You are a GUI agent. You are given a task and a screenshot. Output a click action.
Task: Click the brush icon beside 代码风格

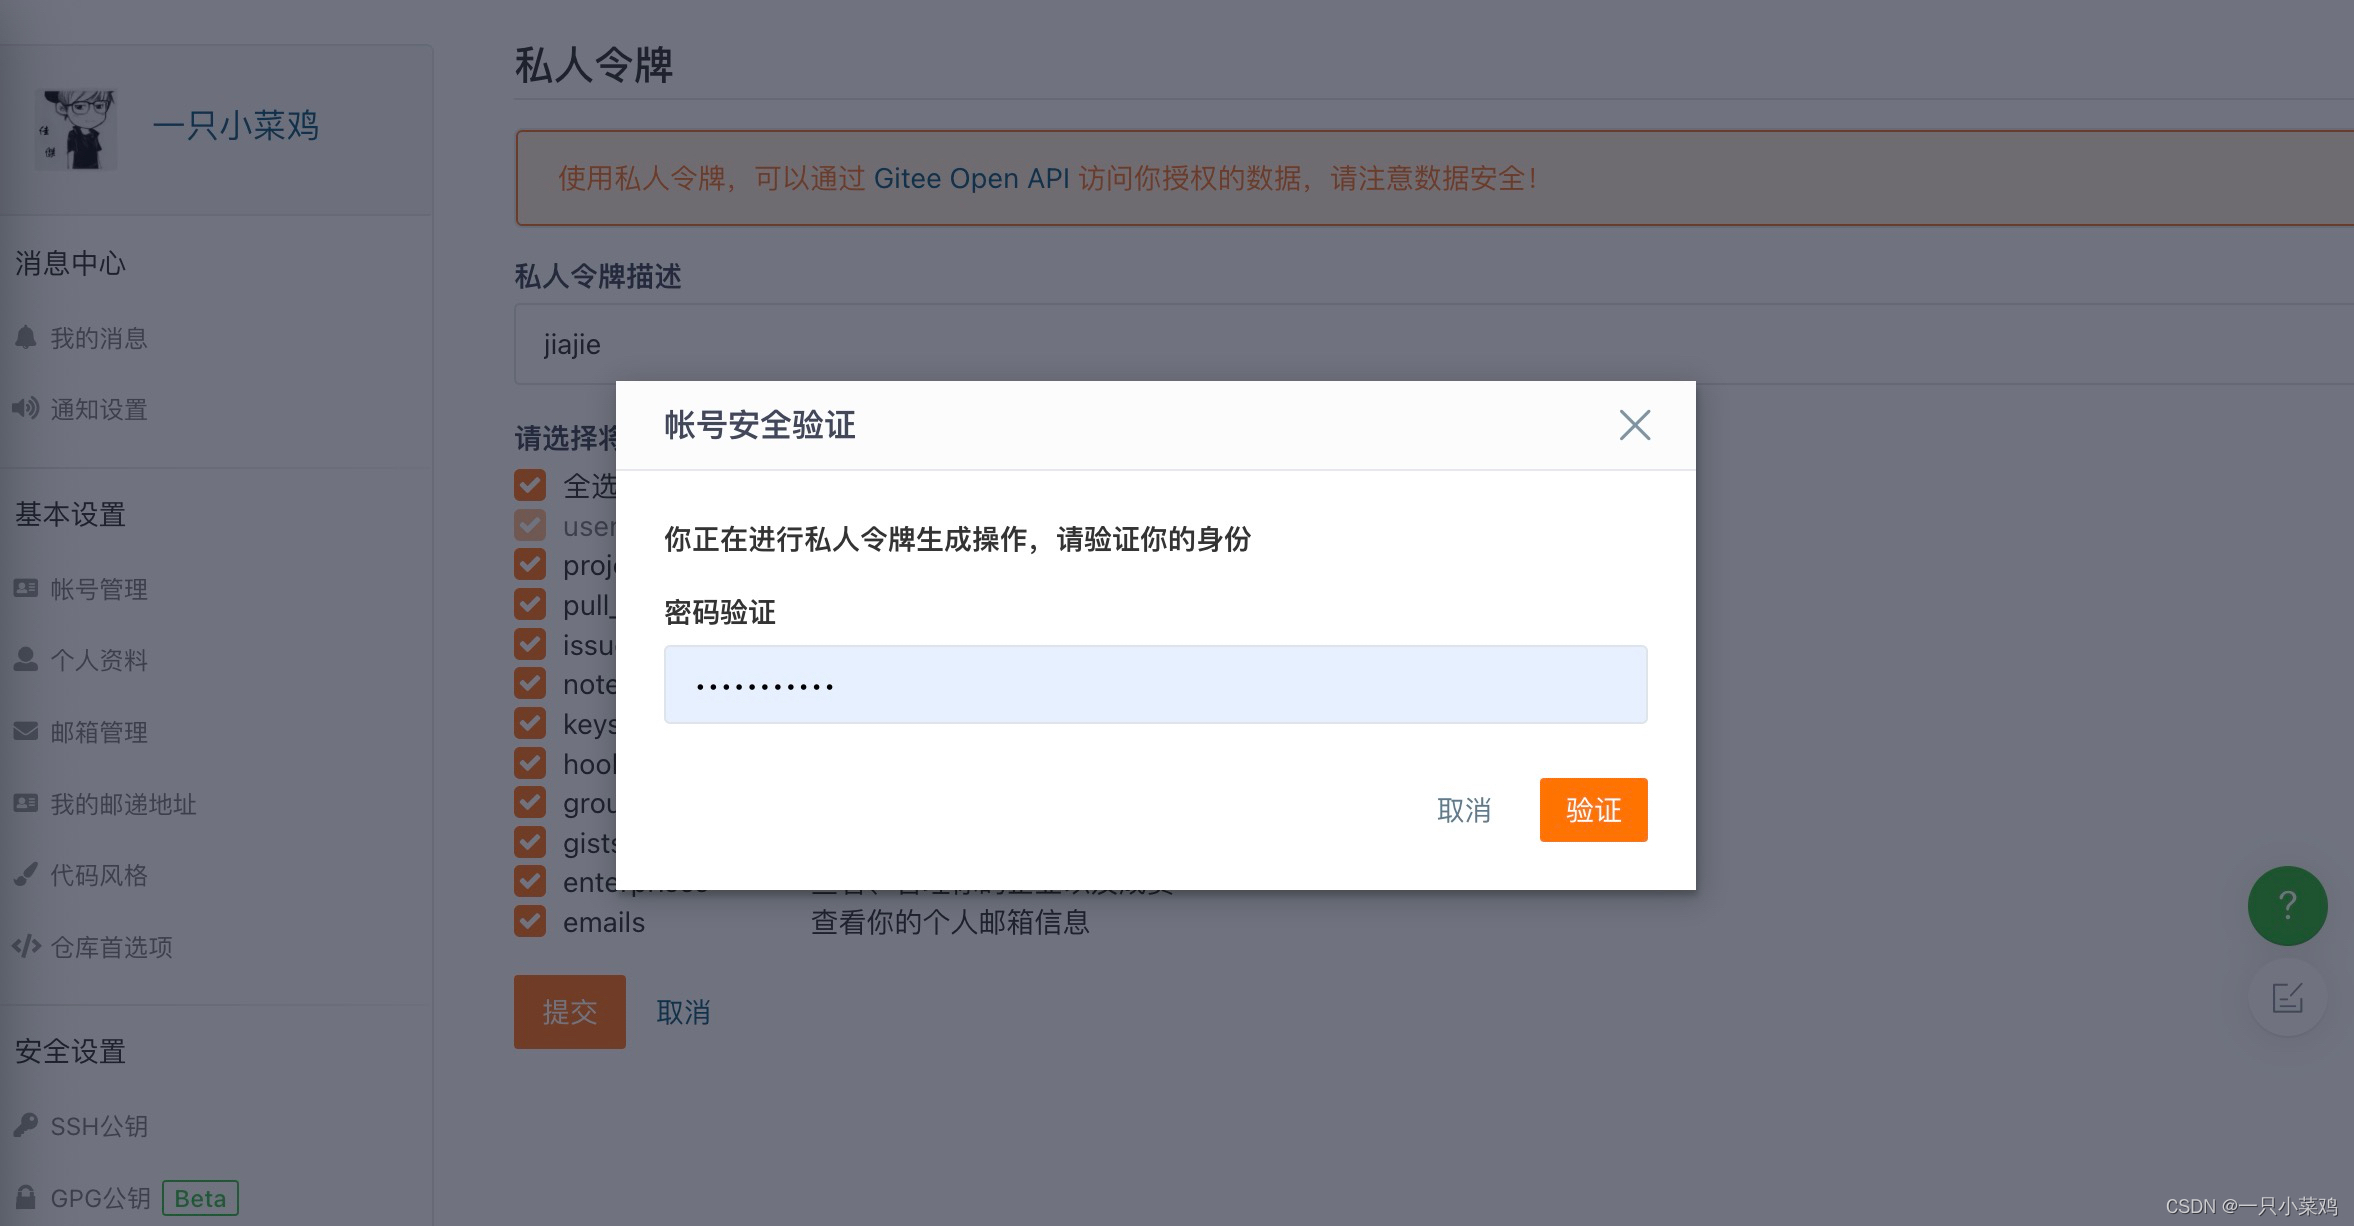point(26,874)
